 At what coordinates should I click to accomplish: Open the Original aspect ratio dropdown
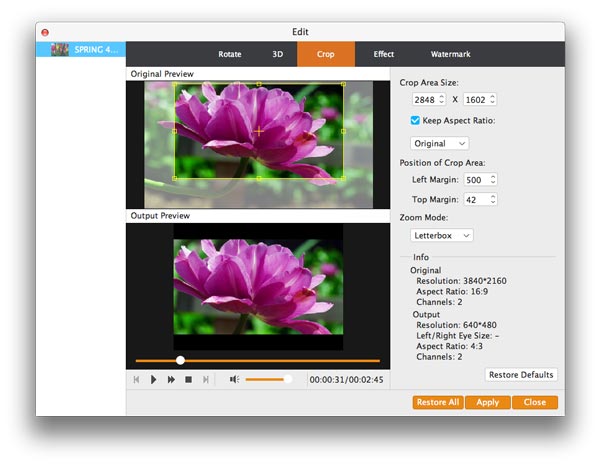point(439,144)
